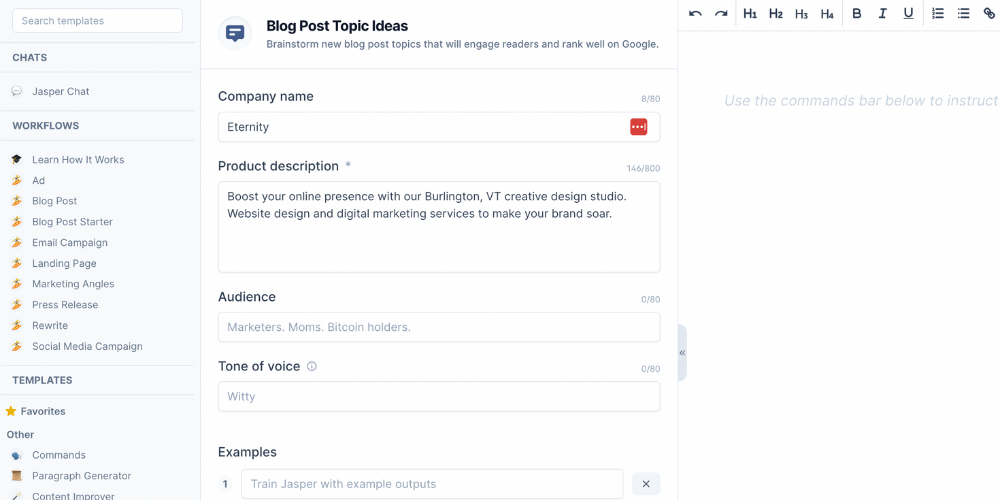The image size is (1000, 500).
Task: Click the Tone of voice input field
Action: coord(439,397)
